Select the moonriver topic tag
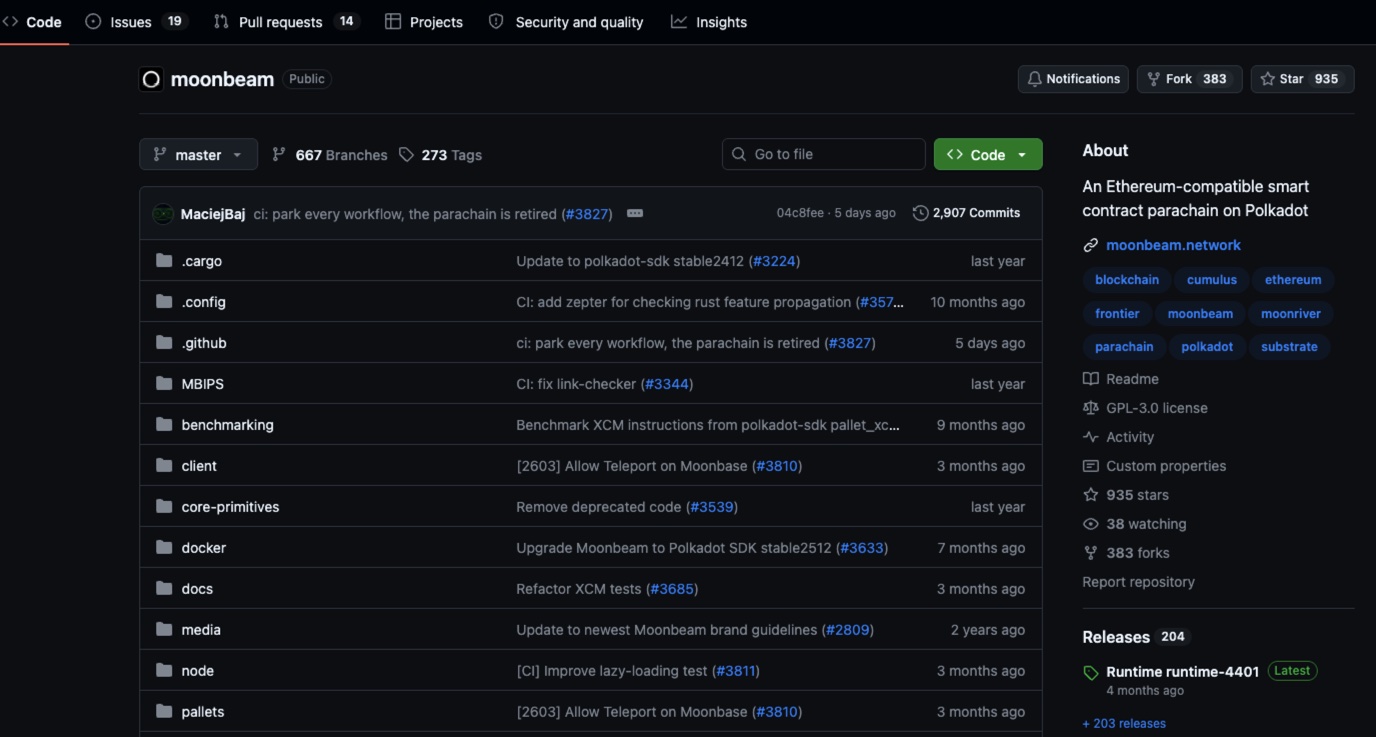 coord(1291,314)
